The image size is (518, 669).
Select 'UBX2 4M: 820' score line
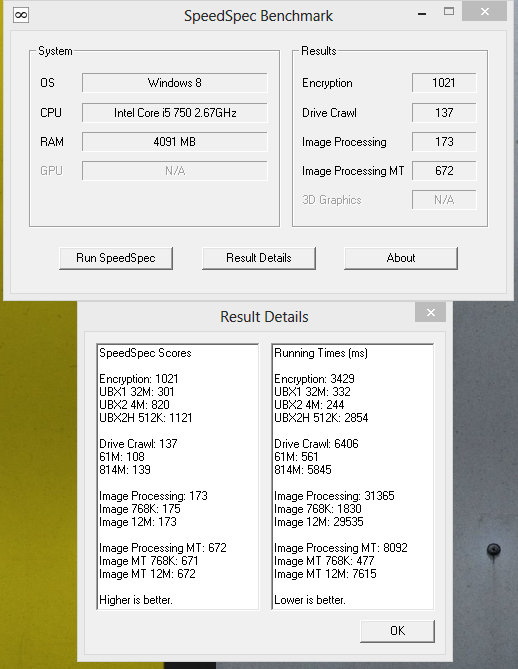(134, 404)
